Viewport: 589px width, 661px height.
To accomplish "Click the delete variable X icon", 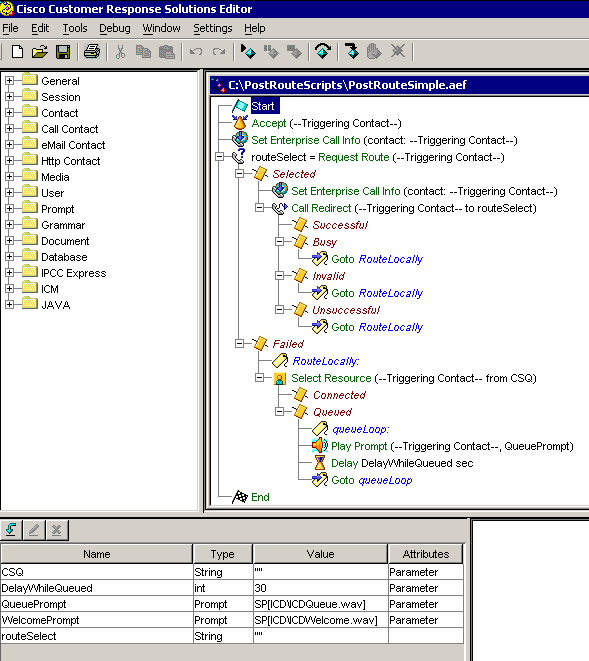I will pos(56,529).
